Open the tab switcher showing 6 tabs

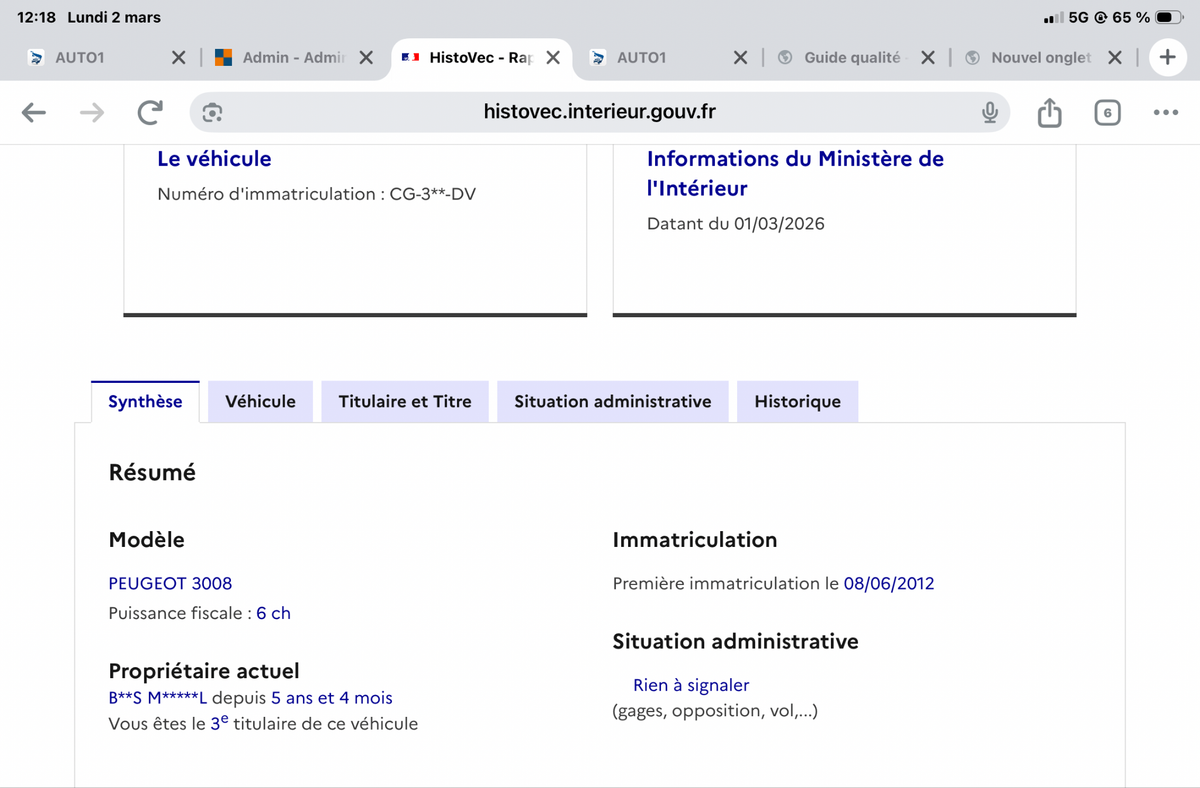1107,113
